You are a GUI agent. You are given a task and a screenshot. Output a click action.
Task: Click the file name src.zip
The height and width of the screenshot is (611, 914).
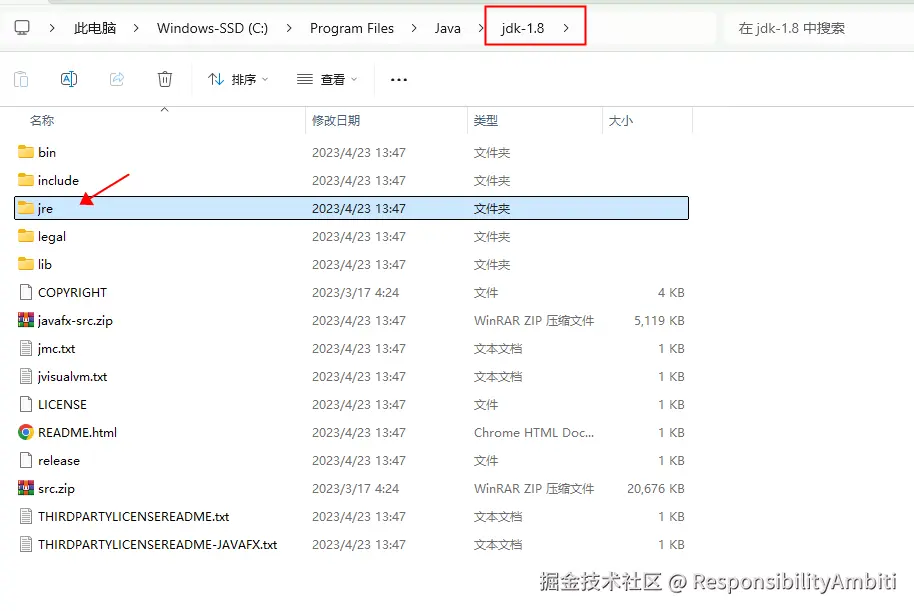click(x=57, y=489)
